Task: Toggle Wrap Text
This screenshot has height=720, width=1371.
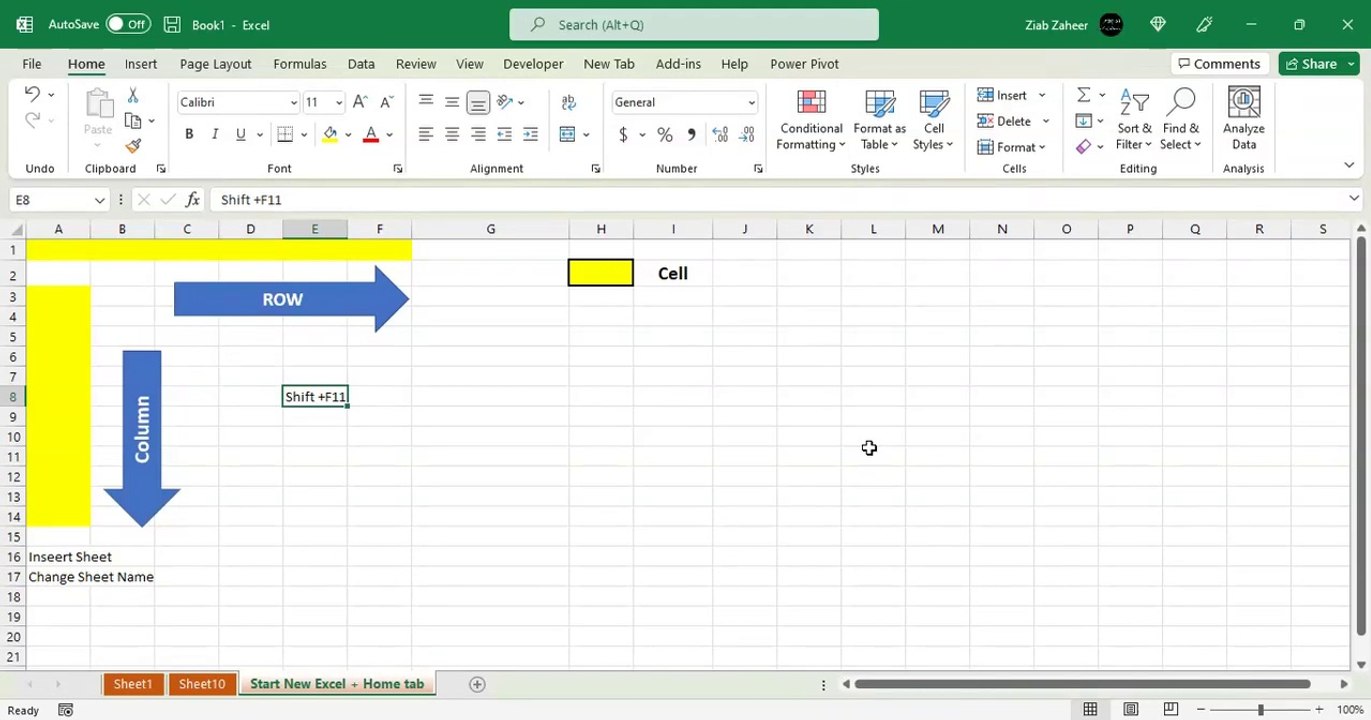Action: point(569,102)
